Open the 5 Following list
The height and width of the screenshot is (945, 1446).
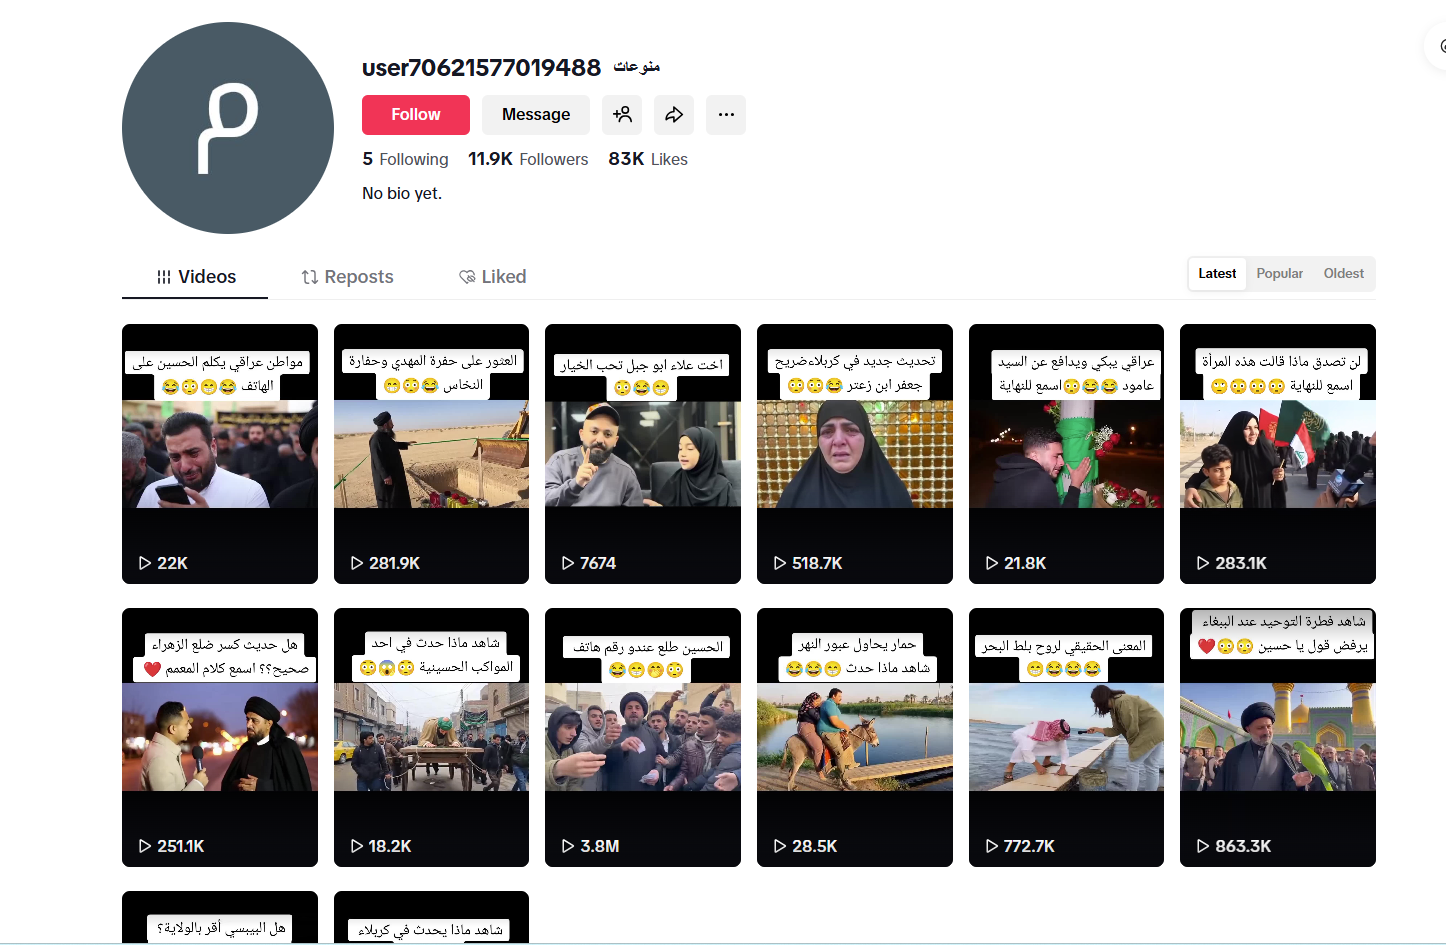click(405, 159)
